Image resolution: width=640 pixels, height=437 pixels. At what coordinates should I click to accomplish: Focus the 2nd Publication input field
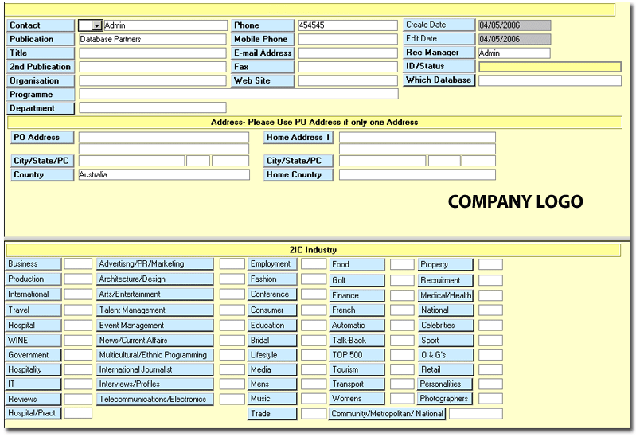pos(152,67)
